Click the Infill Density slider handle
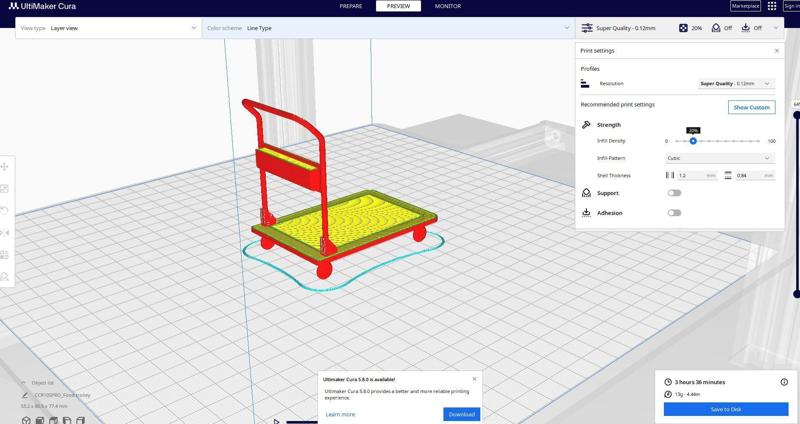The image size is (800, 424). pyautogui.click(x=693, y=141)
